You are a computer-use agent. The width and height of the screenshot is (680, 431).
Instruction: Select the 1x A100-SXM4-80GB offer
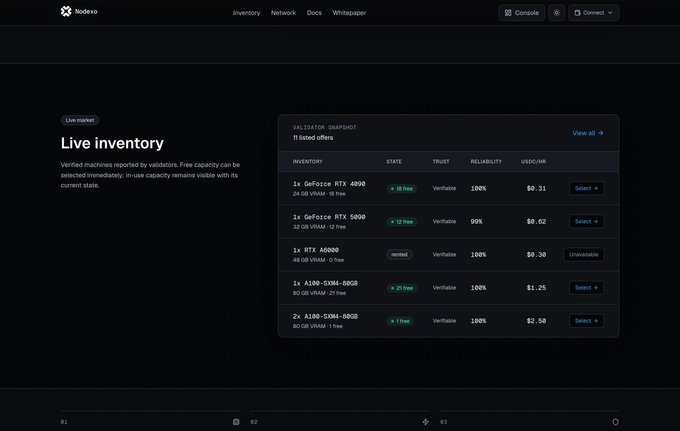click(x=586, y=288)
